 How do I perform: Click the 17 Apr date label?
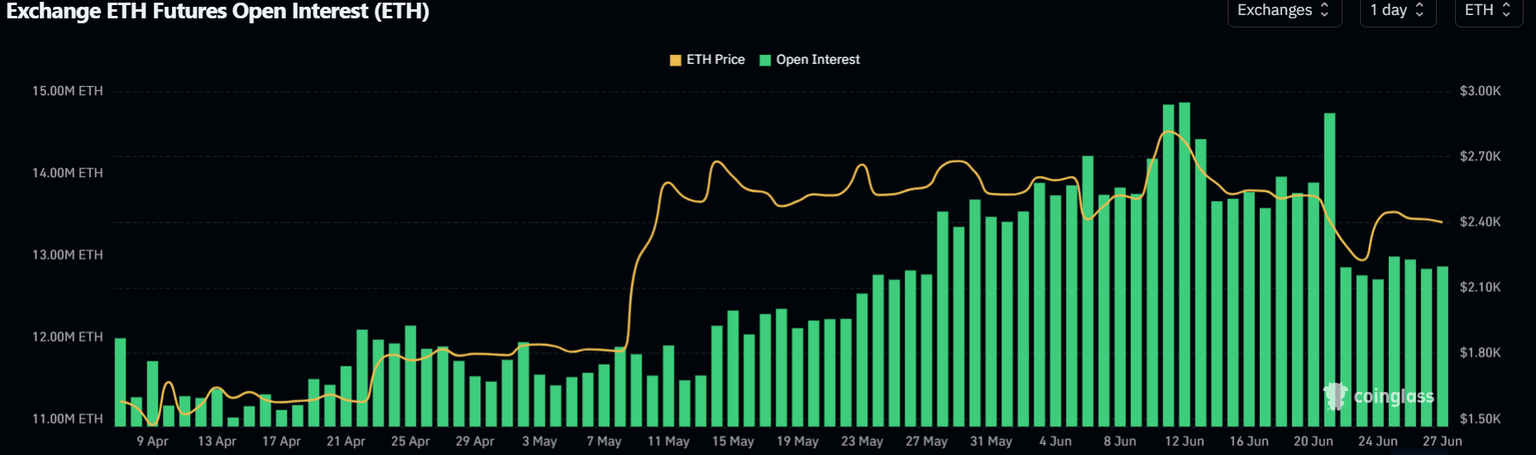point(281,441)
